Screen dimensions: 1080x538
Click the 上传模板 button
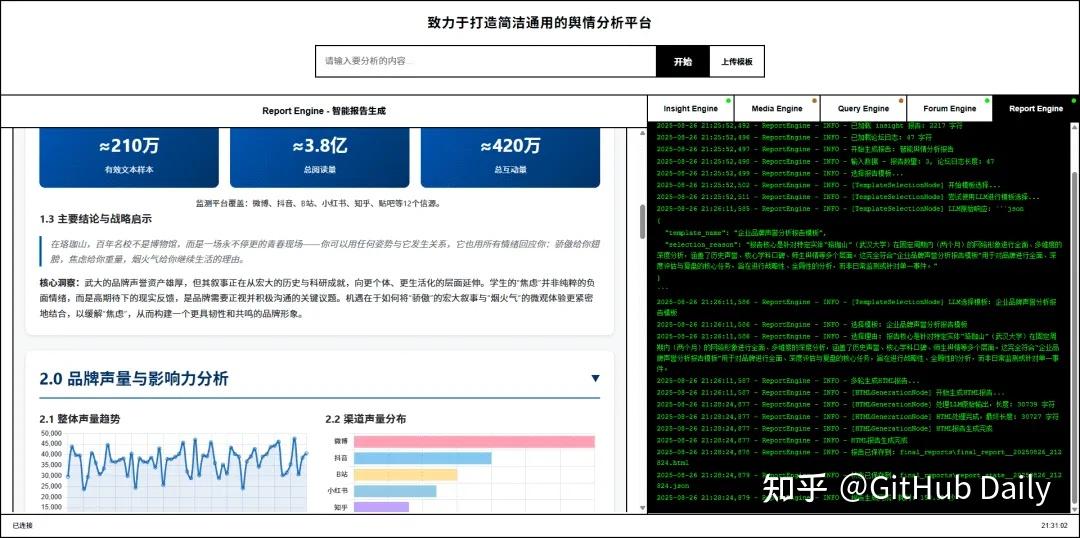(736, 62)
